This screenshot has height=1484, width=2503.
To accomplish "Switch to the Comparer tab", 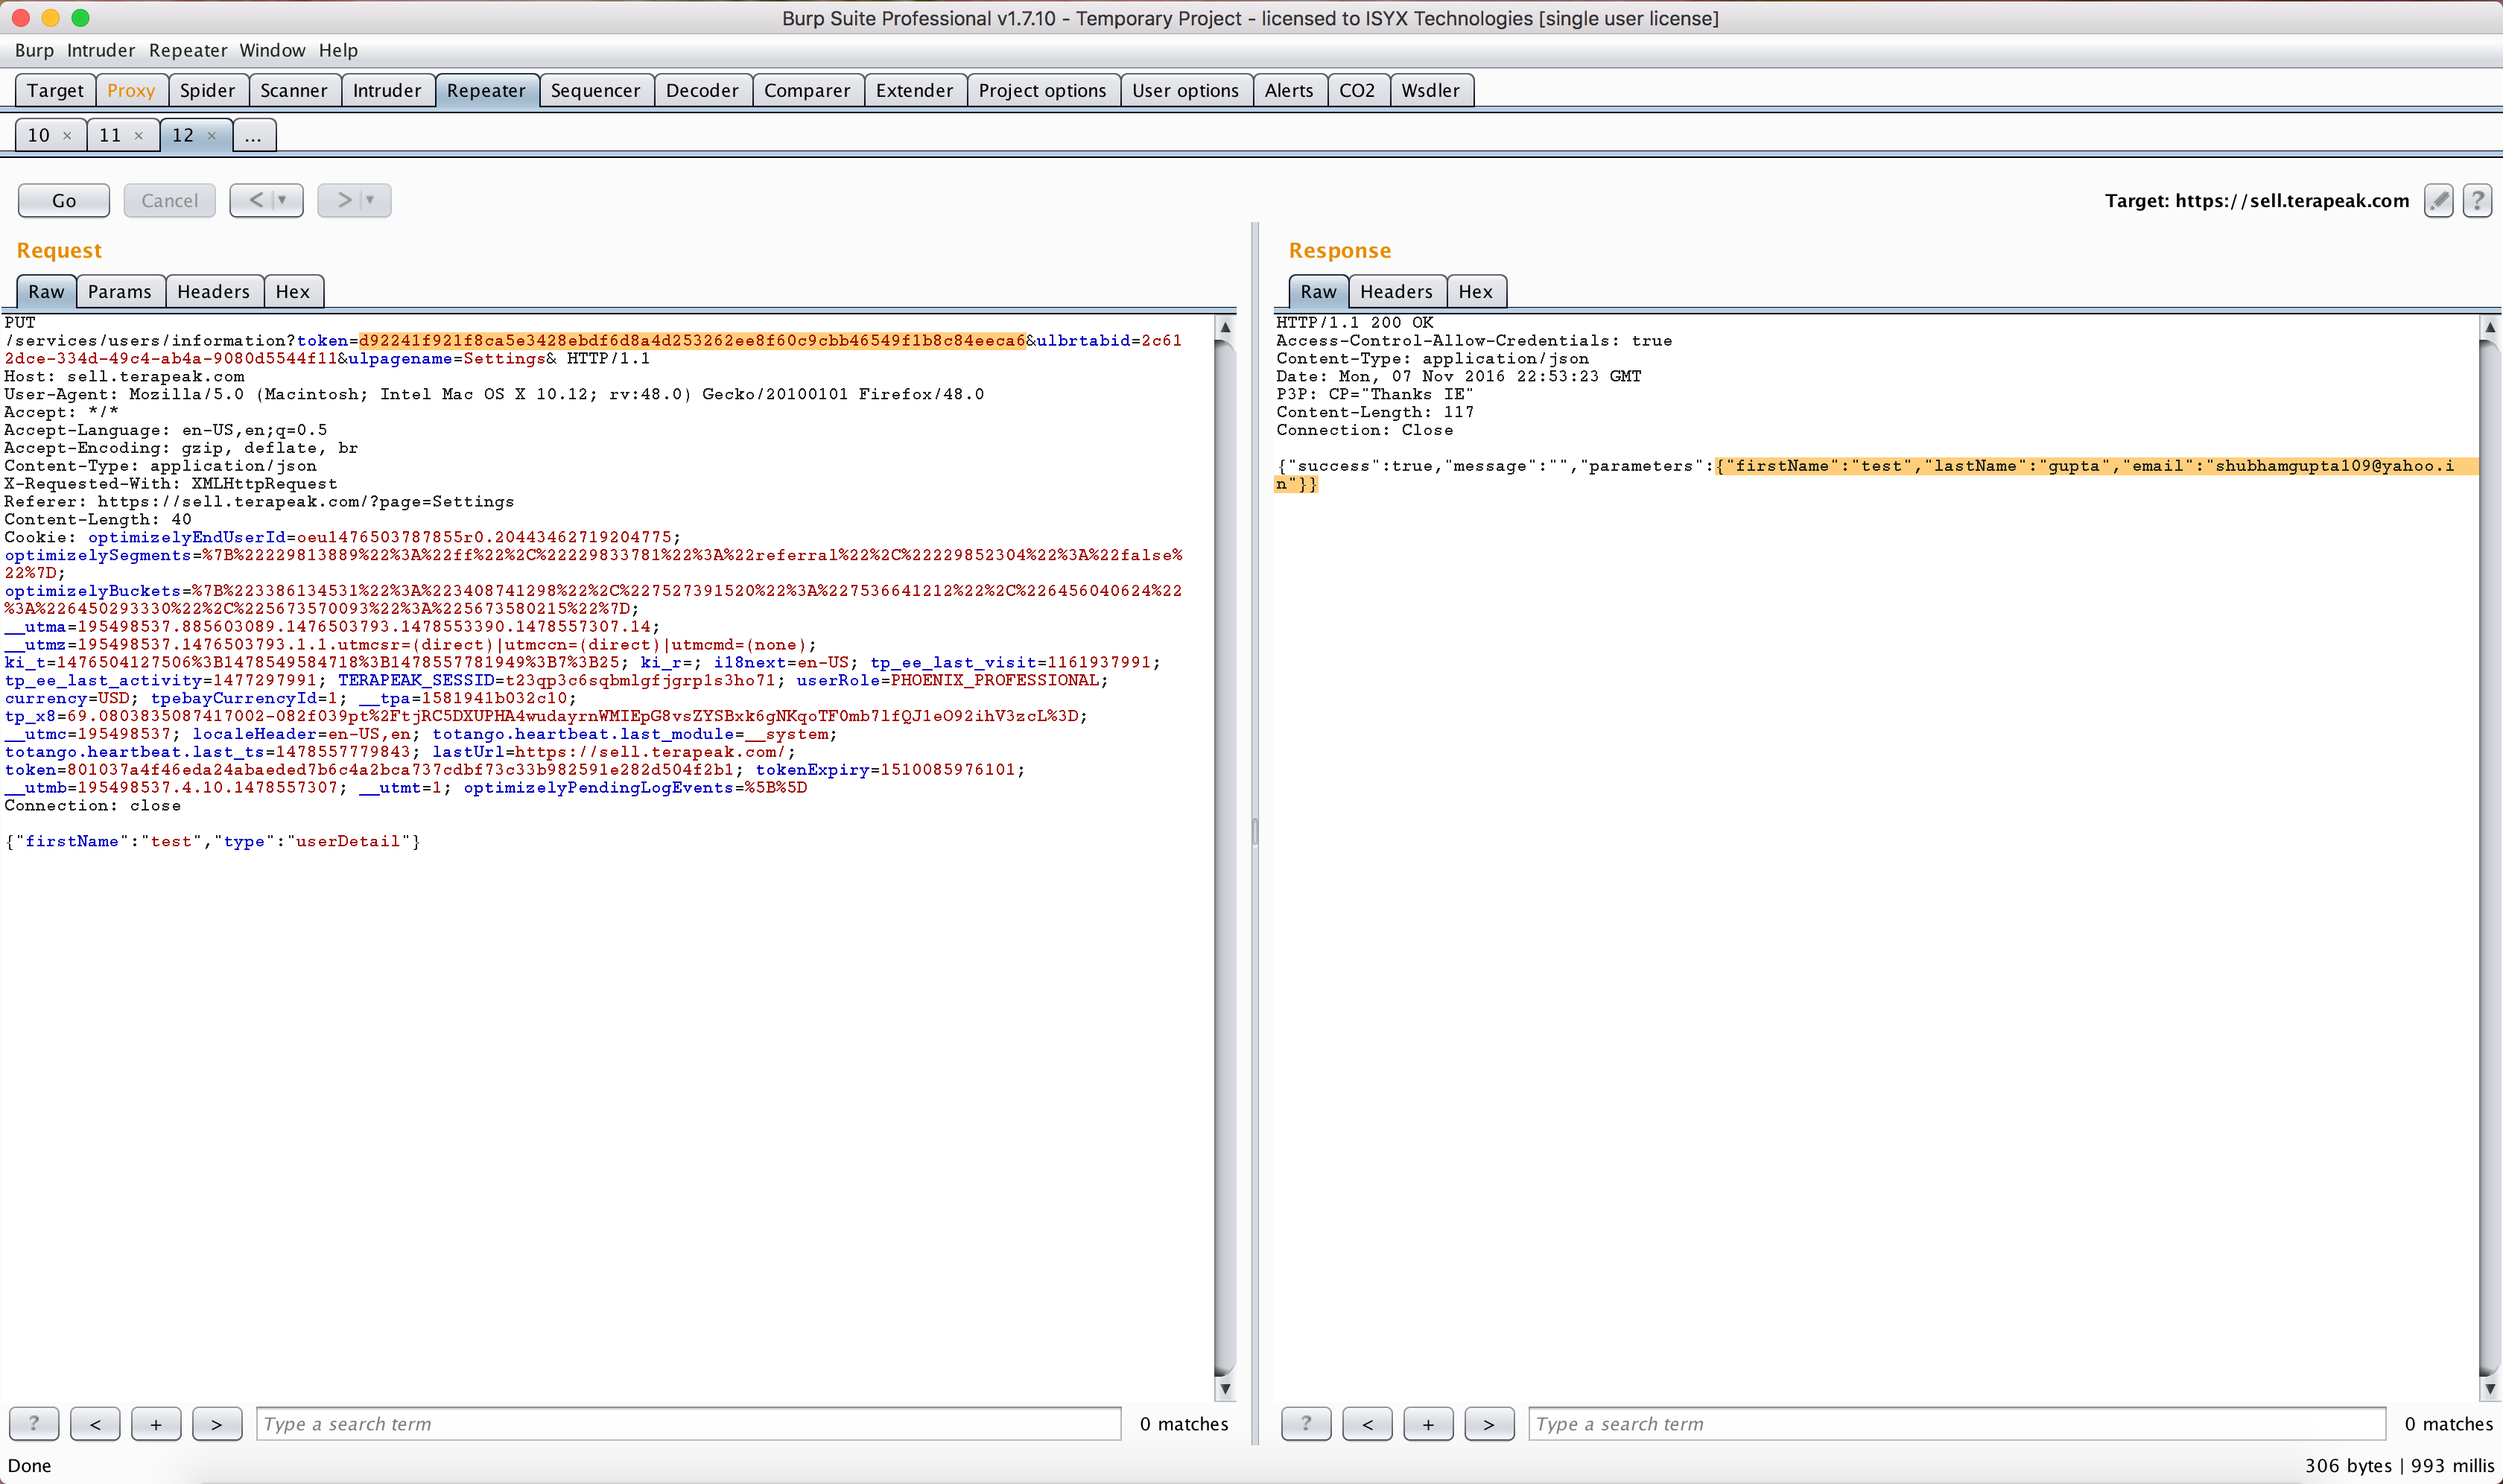I will pyautogui.click(x=807, y=90).
